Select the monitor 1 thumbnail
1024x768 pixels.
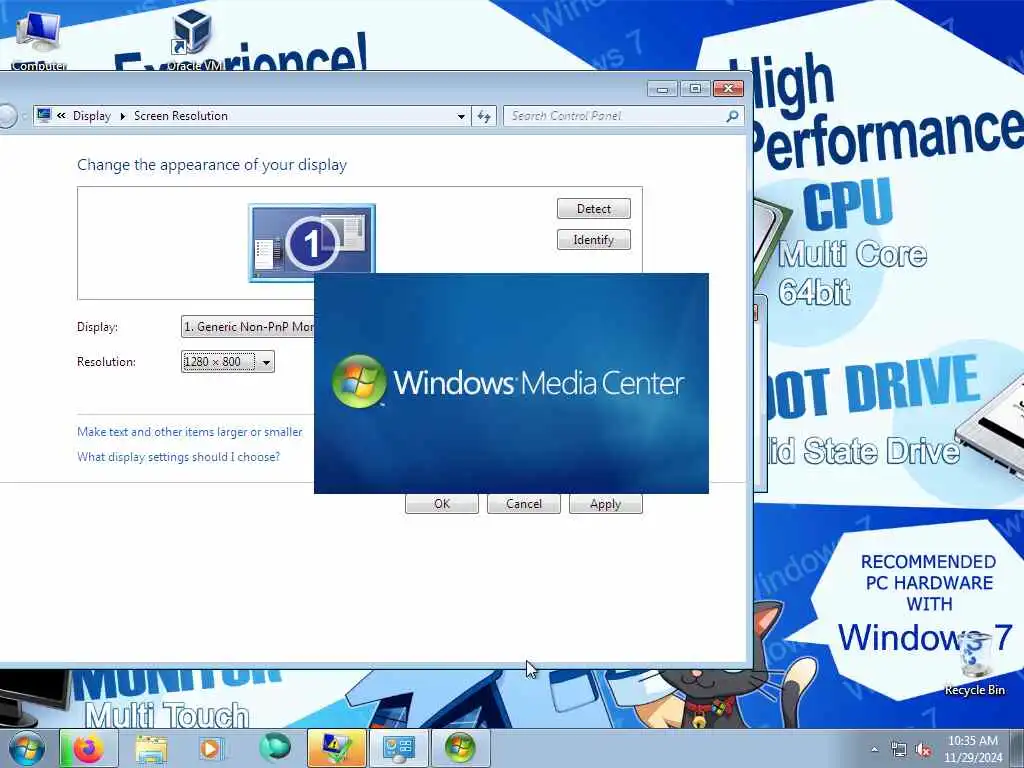point(312,242)
